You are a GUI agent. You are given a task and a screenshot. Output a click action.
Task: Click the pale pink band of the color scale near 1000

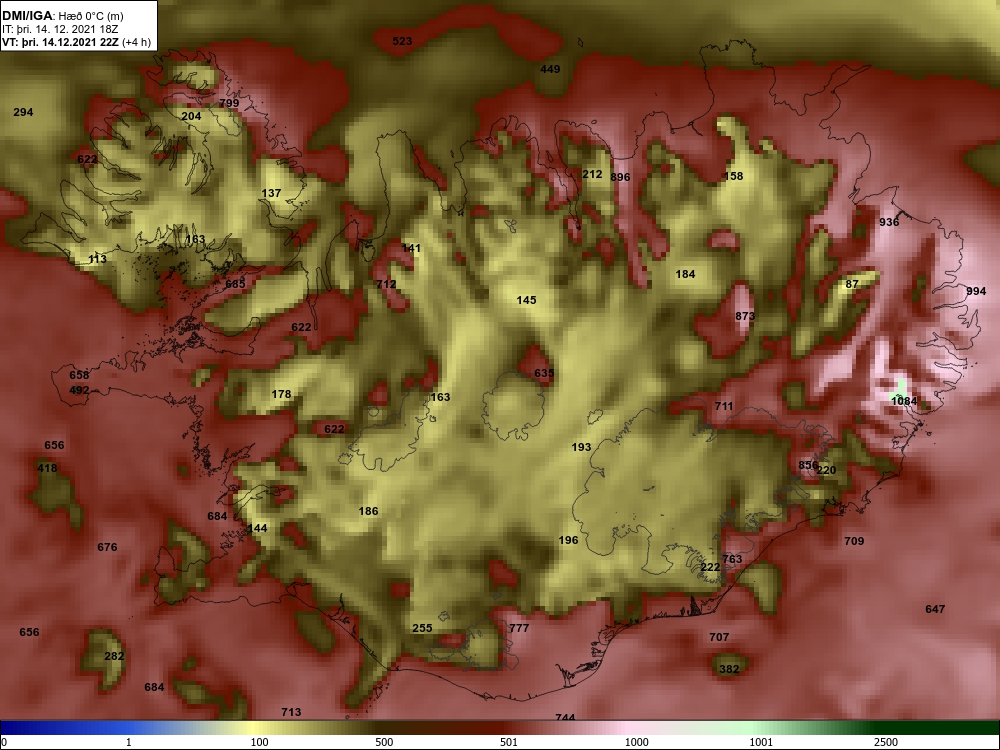coord(631,728)
